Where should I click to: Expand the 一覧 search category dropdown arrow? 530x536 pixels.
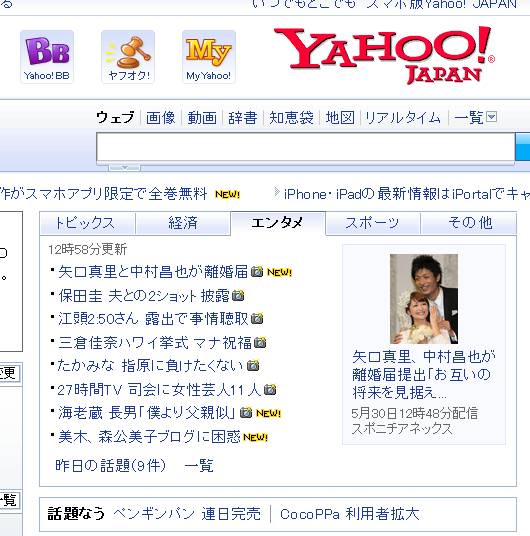pyautogui.click(x=492, y=117)
